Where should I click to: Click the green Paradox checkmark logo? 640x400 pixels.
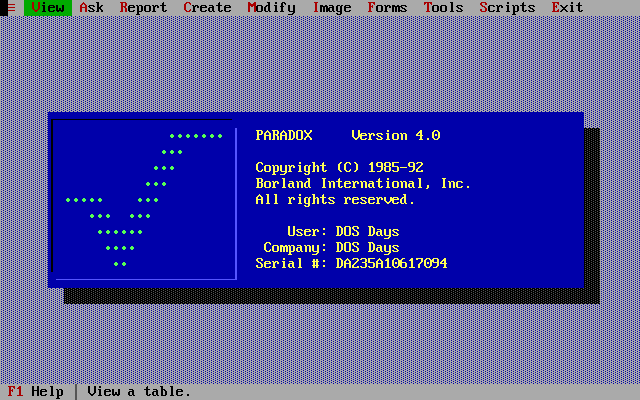click(144, 200)
